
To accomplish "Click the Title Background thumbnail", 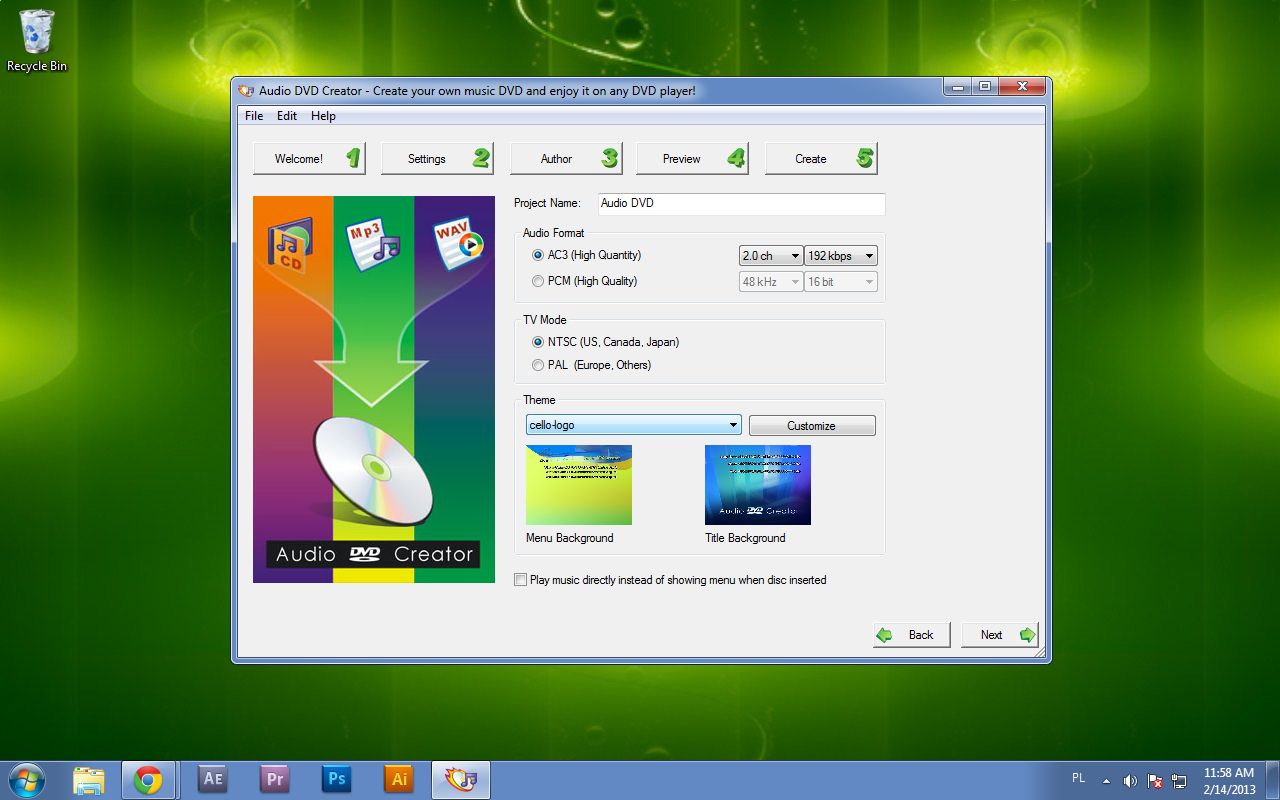I will tap(758, 485).
